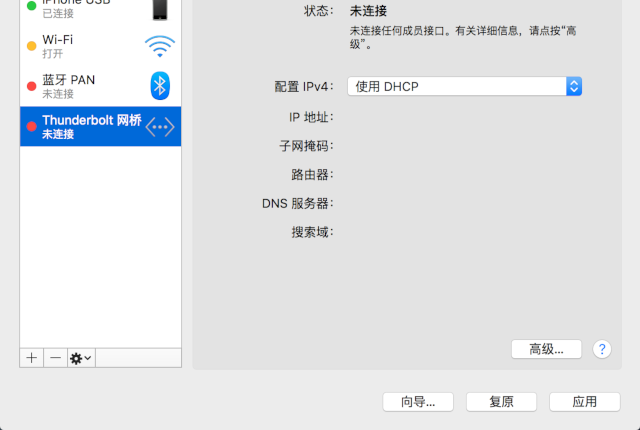Open the 配置 IPv4 dropdown
This screenshot has width=640, height=430.
pyautogui.click(x=464, y=86)
